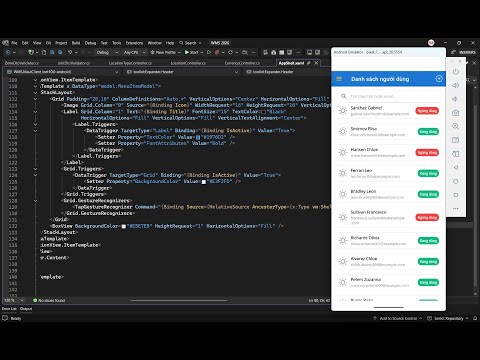Activate emulator zoom magnifier icon

pyautogui.click(x=455, y=126)
